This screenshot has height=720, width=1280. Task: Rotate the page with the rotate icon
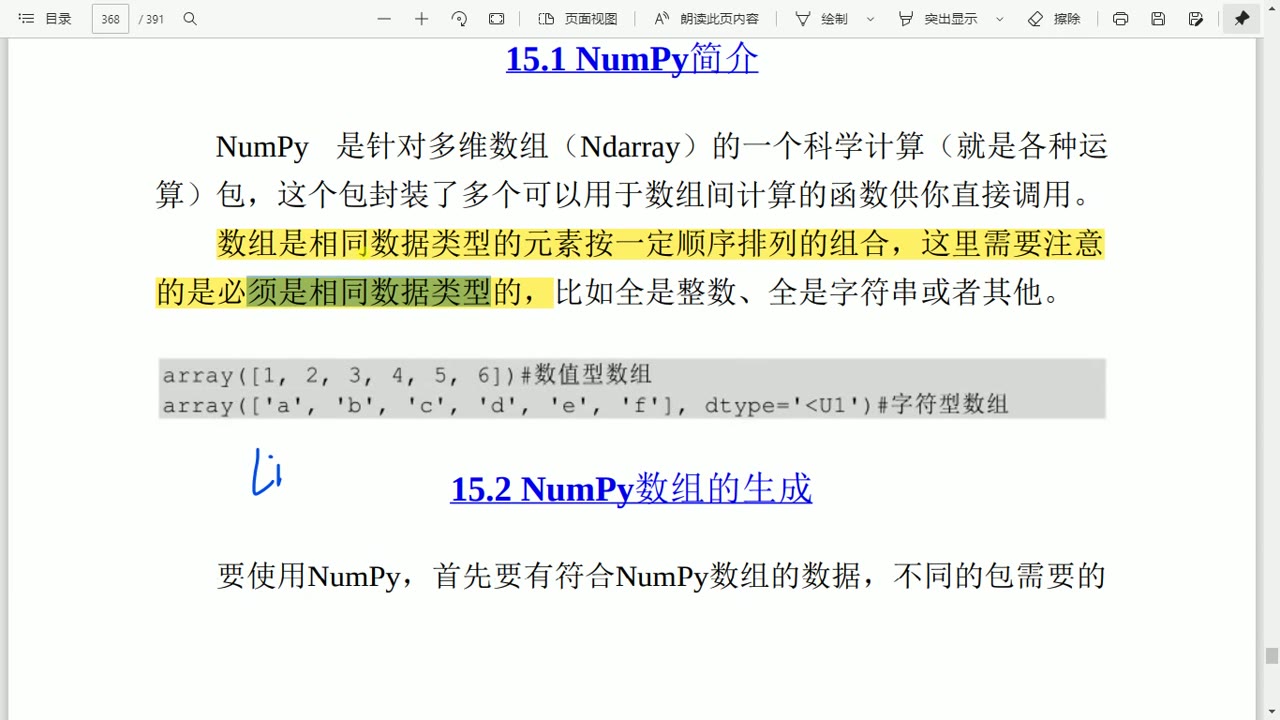[459, 19]
